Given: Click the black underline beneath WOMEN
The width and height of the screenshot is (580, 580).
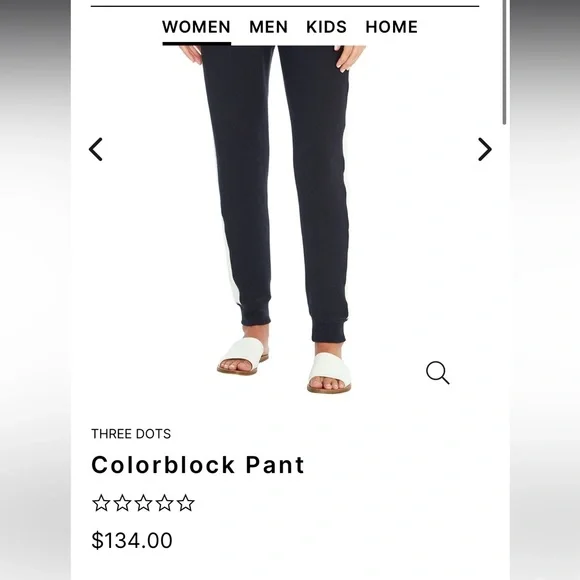Looking at the screenshot, I should 196,44.
